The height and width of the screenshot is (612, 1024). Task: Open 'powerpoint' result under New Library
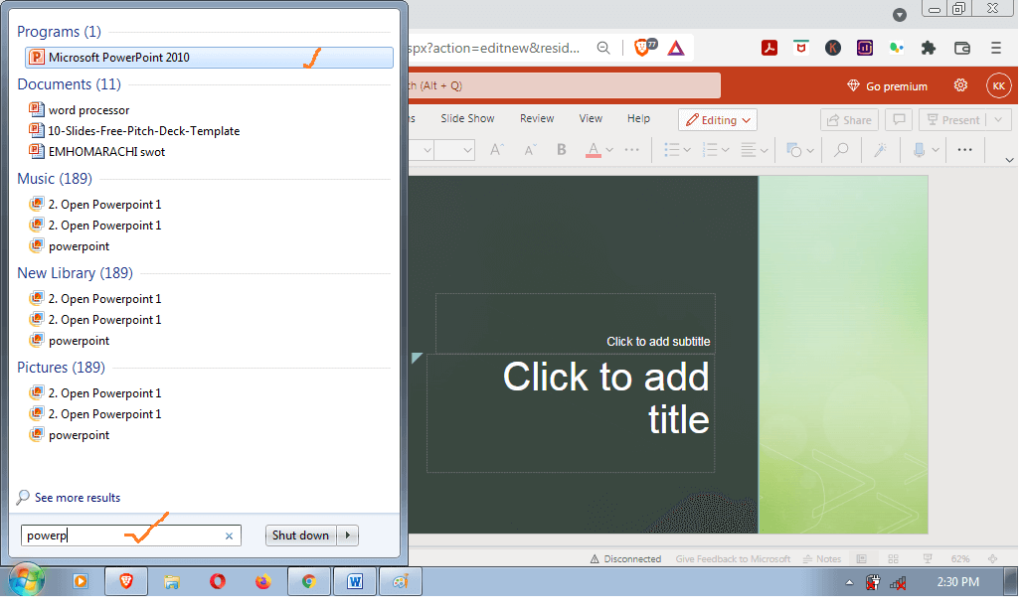[x=78, y=341]
